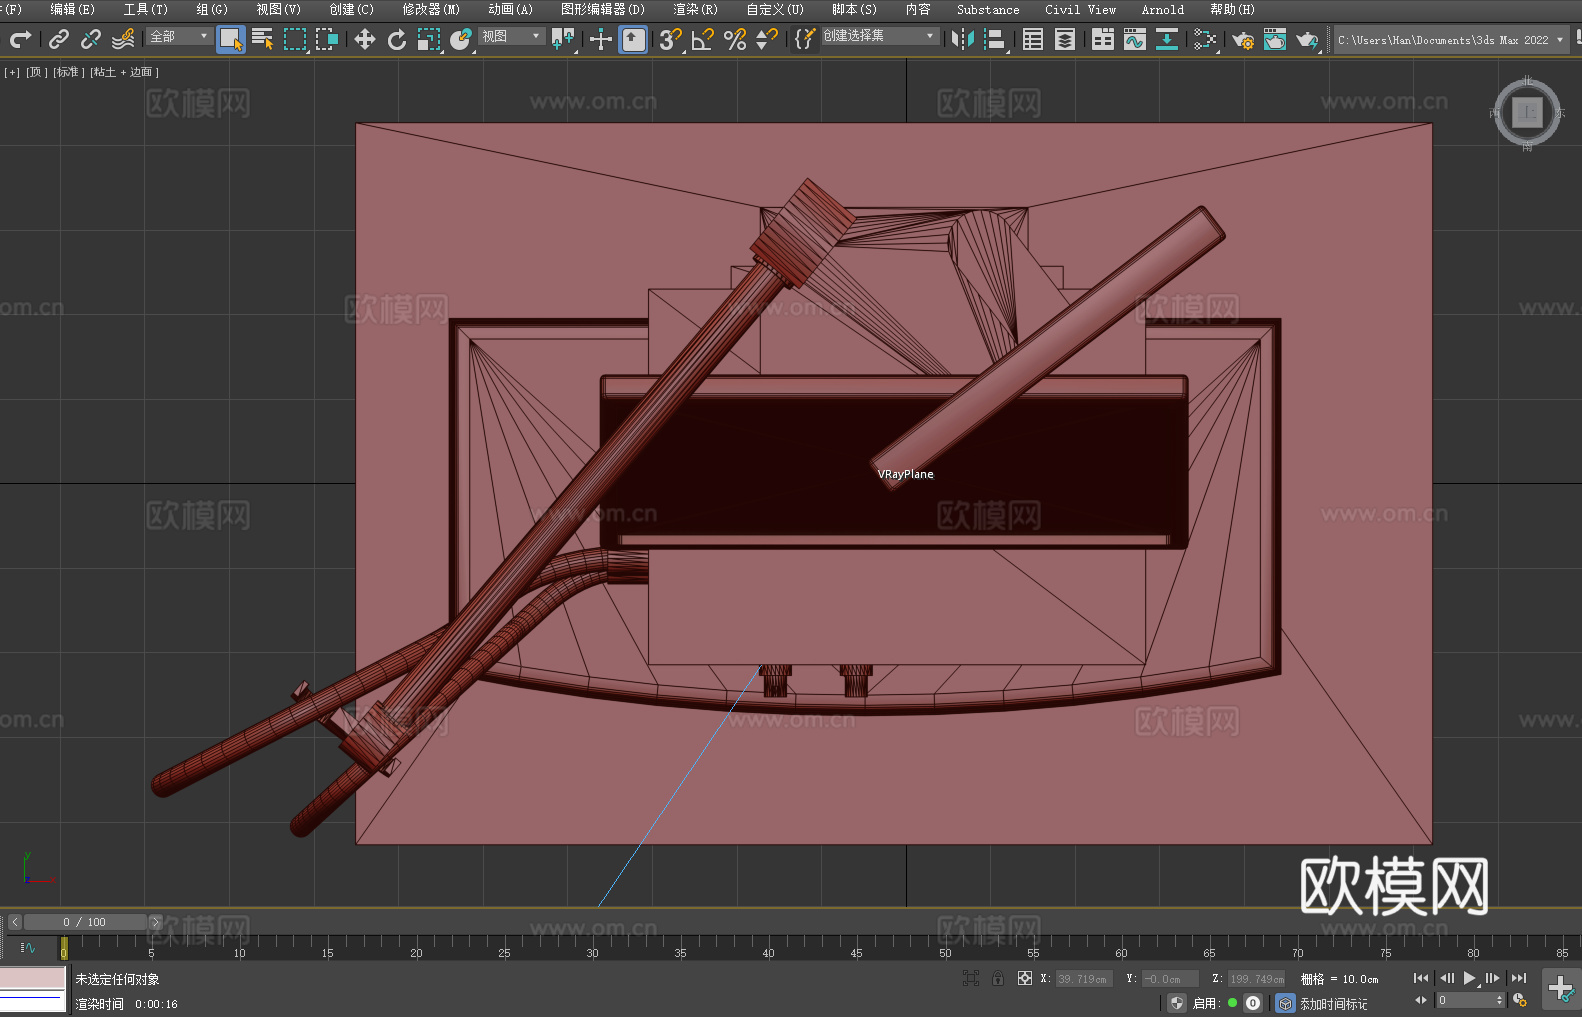Open the 视图 reference coordinate dropdown

pos(511,37)
